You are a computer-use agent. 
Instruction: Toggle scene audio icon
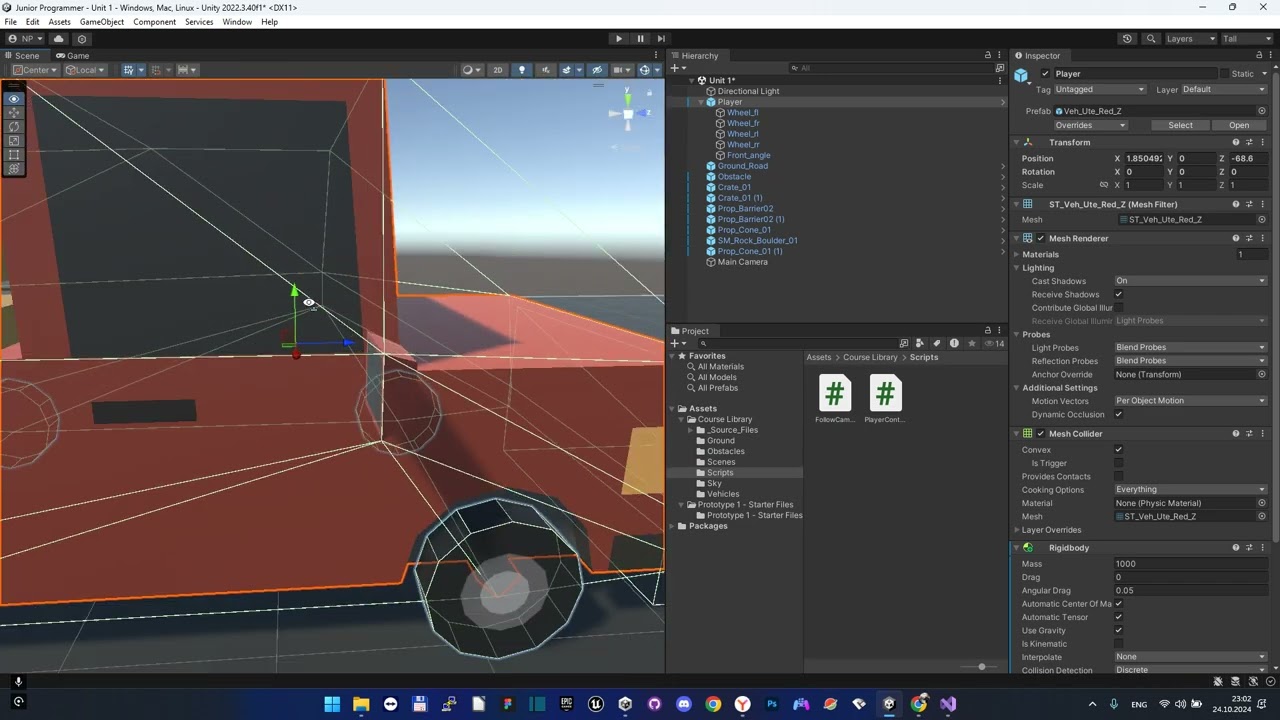click(x=545, y=70)
